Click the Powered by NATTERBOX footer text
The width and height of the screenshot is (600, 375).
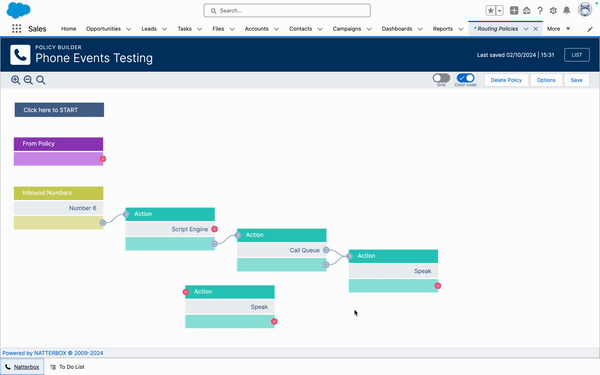tap(53, 353)
